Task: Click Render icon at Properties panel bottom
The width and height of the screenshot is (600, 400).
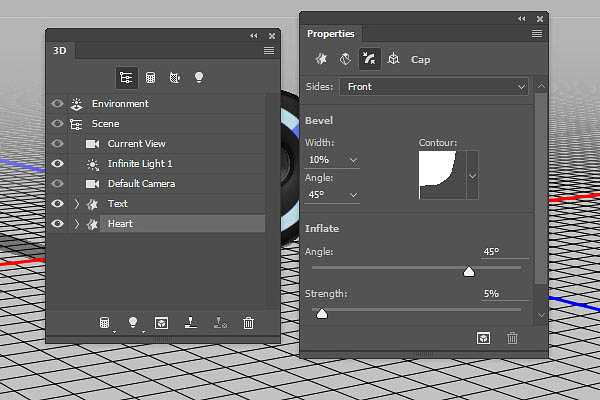Action: pyautogui.click(x=483, y=338)
